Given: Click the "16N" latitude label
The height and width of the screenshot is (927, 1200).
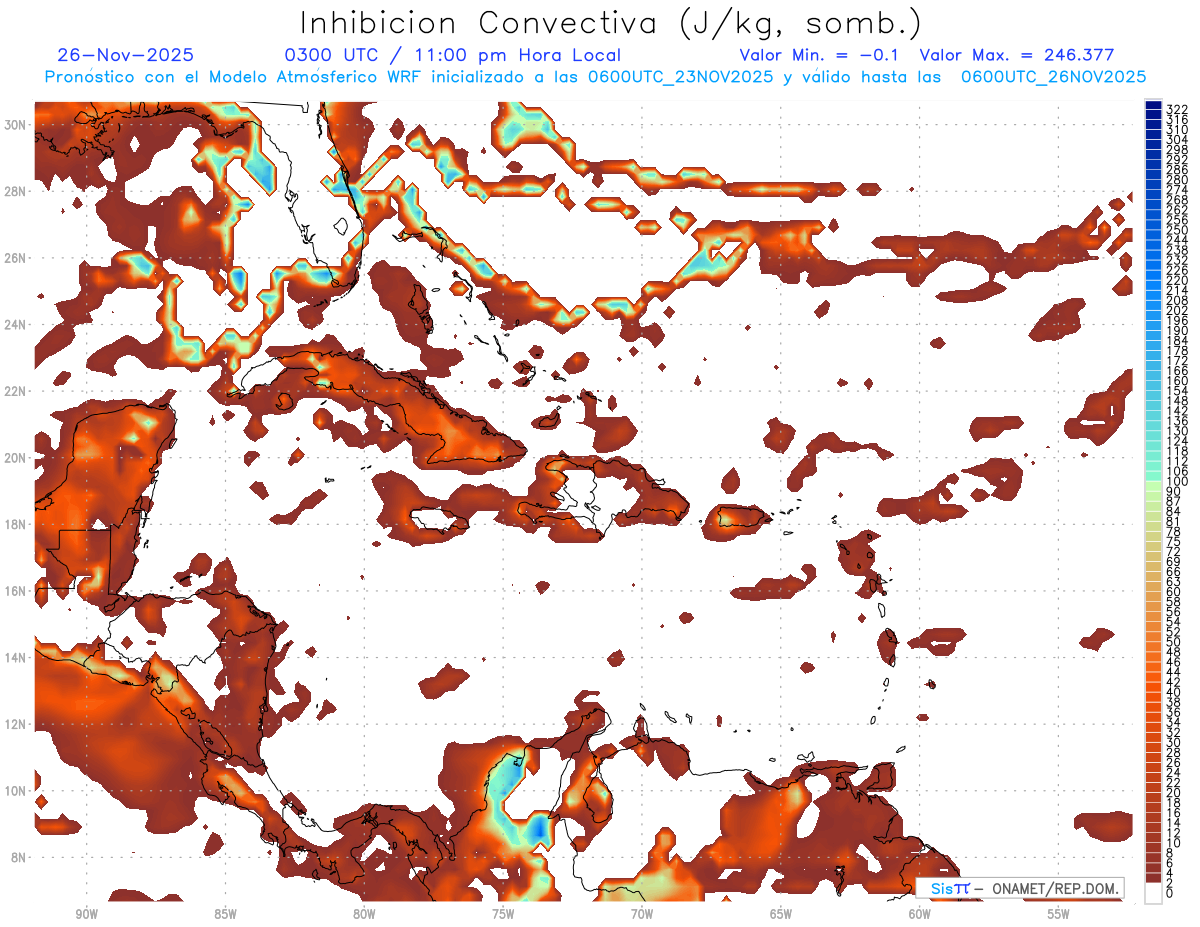Looking at the screenshot, I should point(17,590).
